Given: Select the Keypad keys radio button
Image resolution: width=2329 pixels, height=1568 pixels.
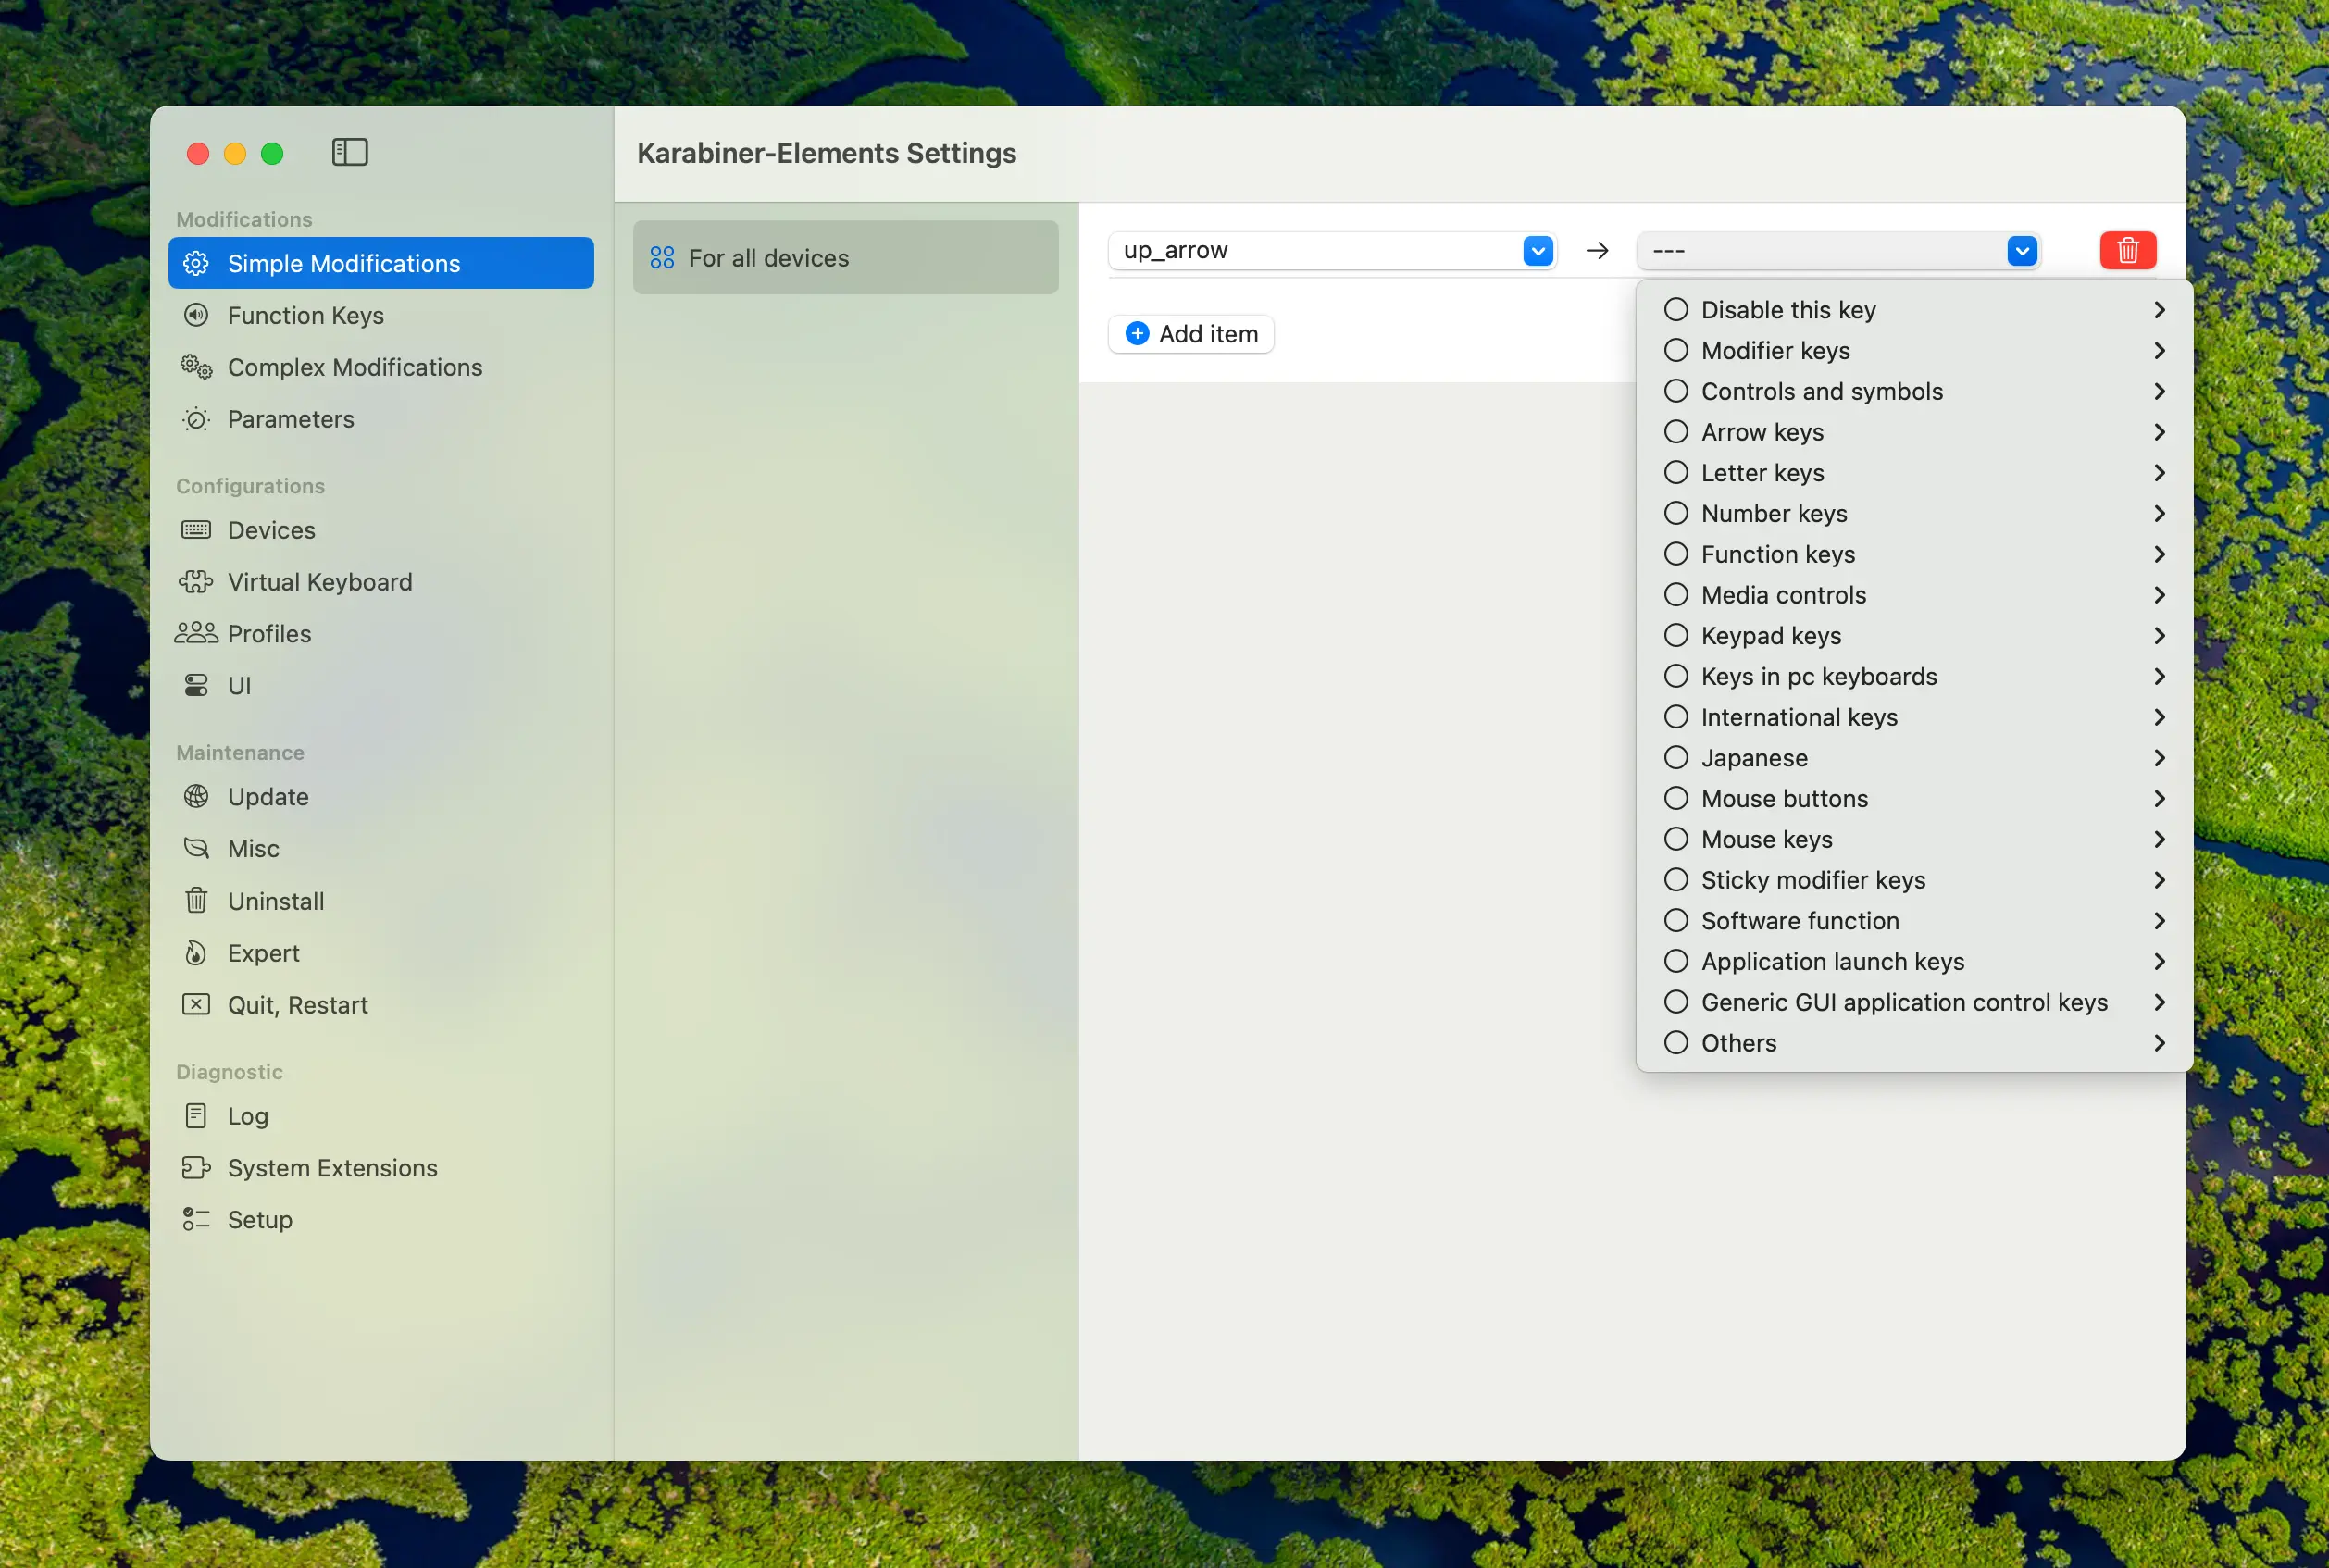Looking at the screenshot, I should point(1676,635).
